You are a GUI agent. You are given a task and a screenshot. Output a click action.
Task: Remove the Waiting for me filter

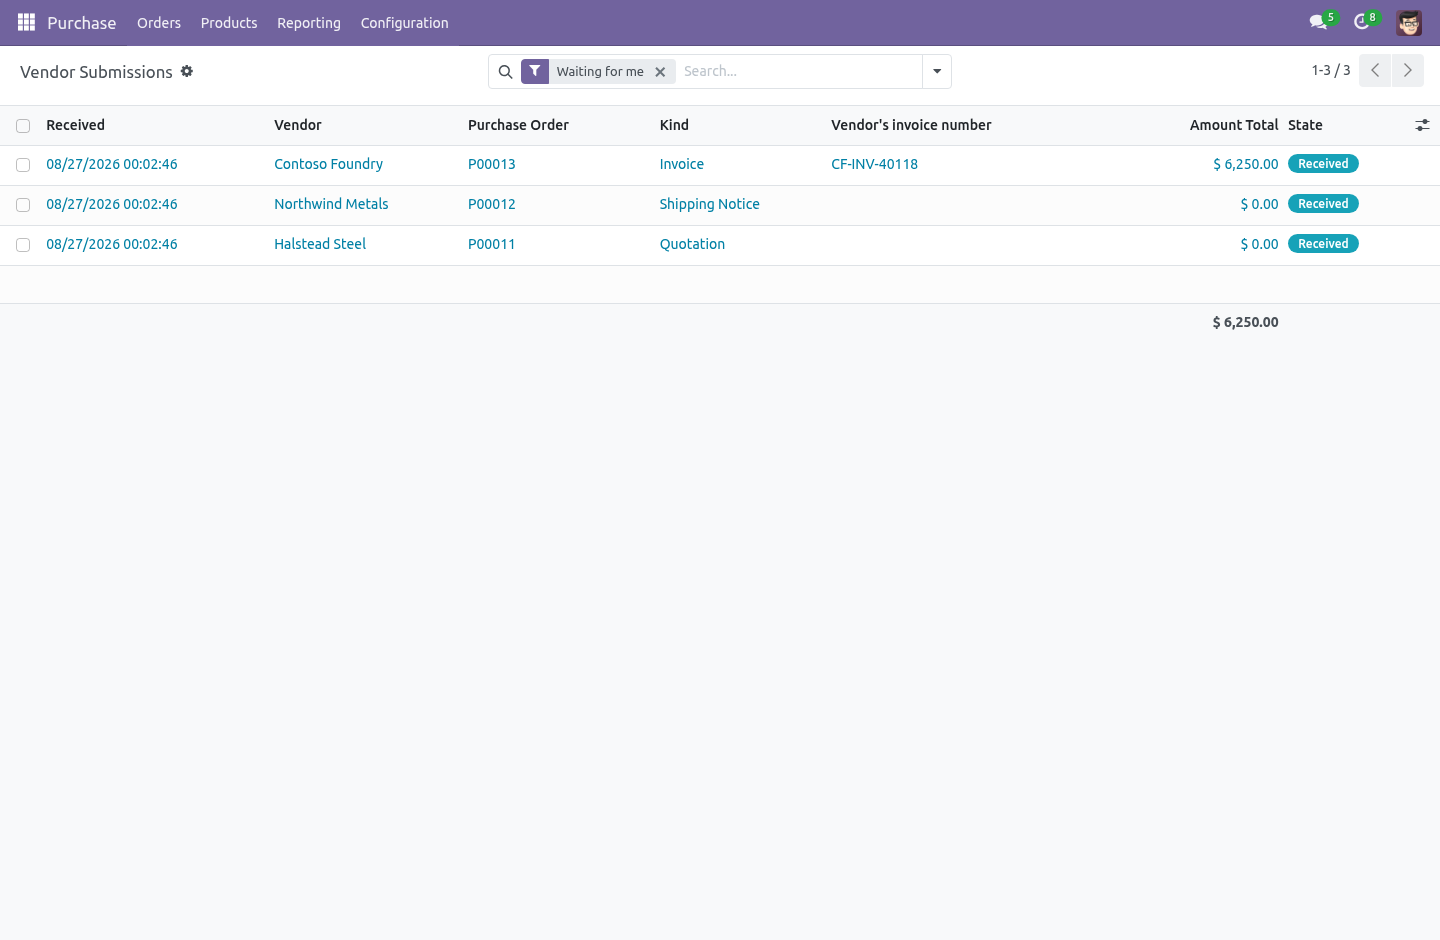660,72
